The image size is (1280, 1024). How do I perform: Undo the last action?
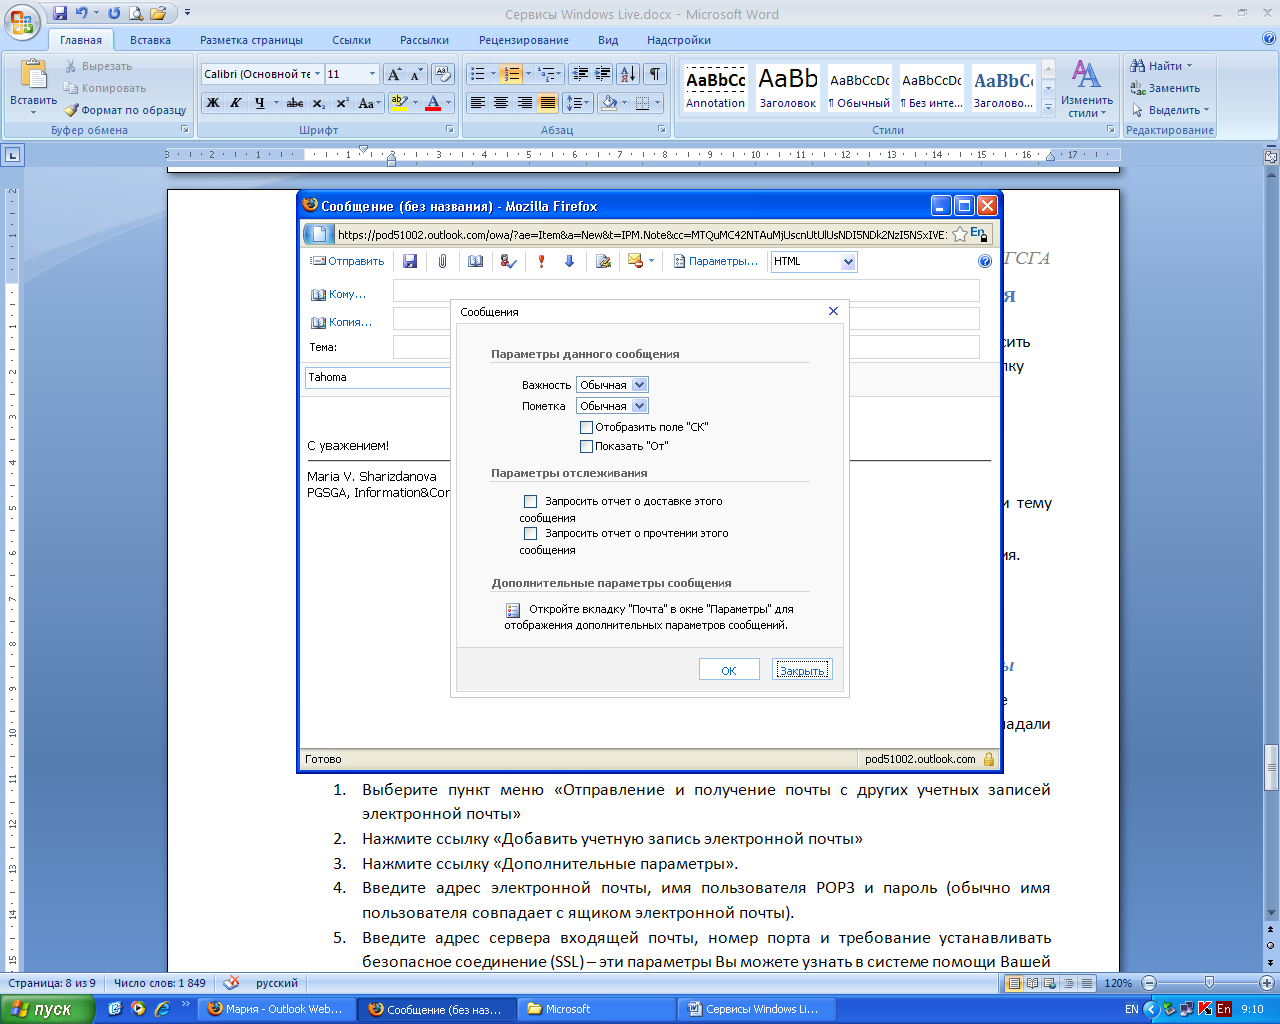pos(82,14)
